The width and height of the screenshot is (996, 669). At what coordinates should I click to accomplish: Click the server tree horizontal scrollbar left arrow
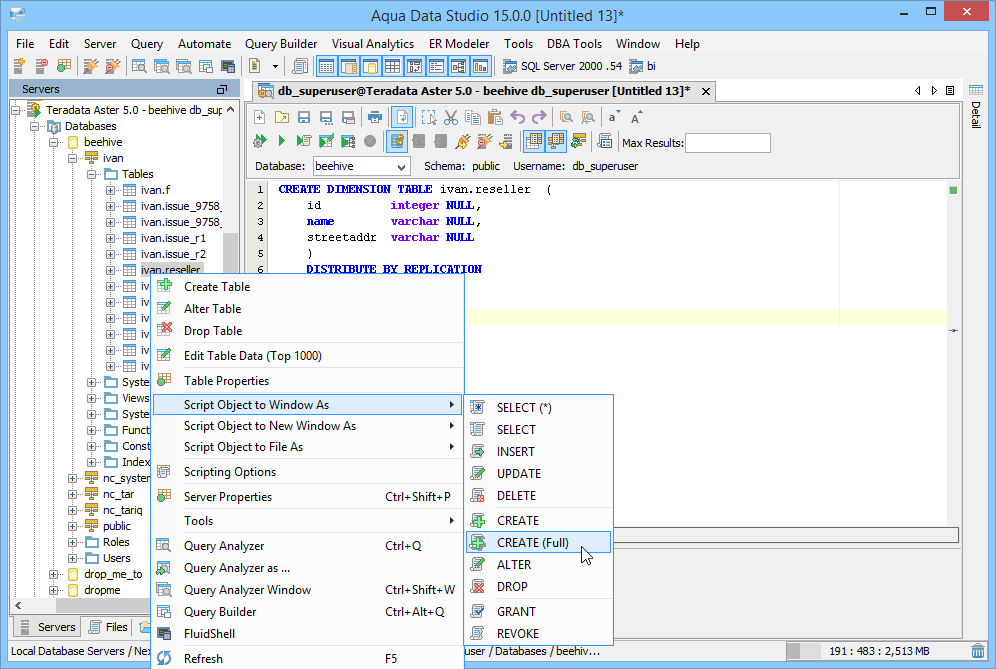[18, 605]
